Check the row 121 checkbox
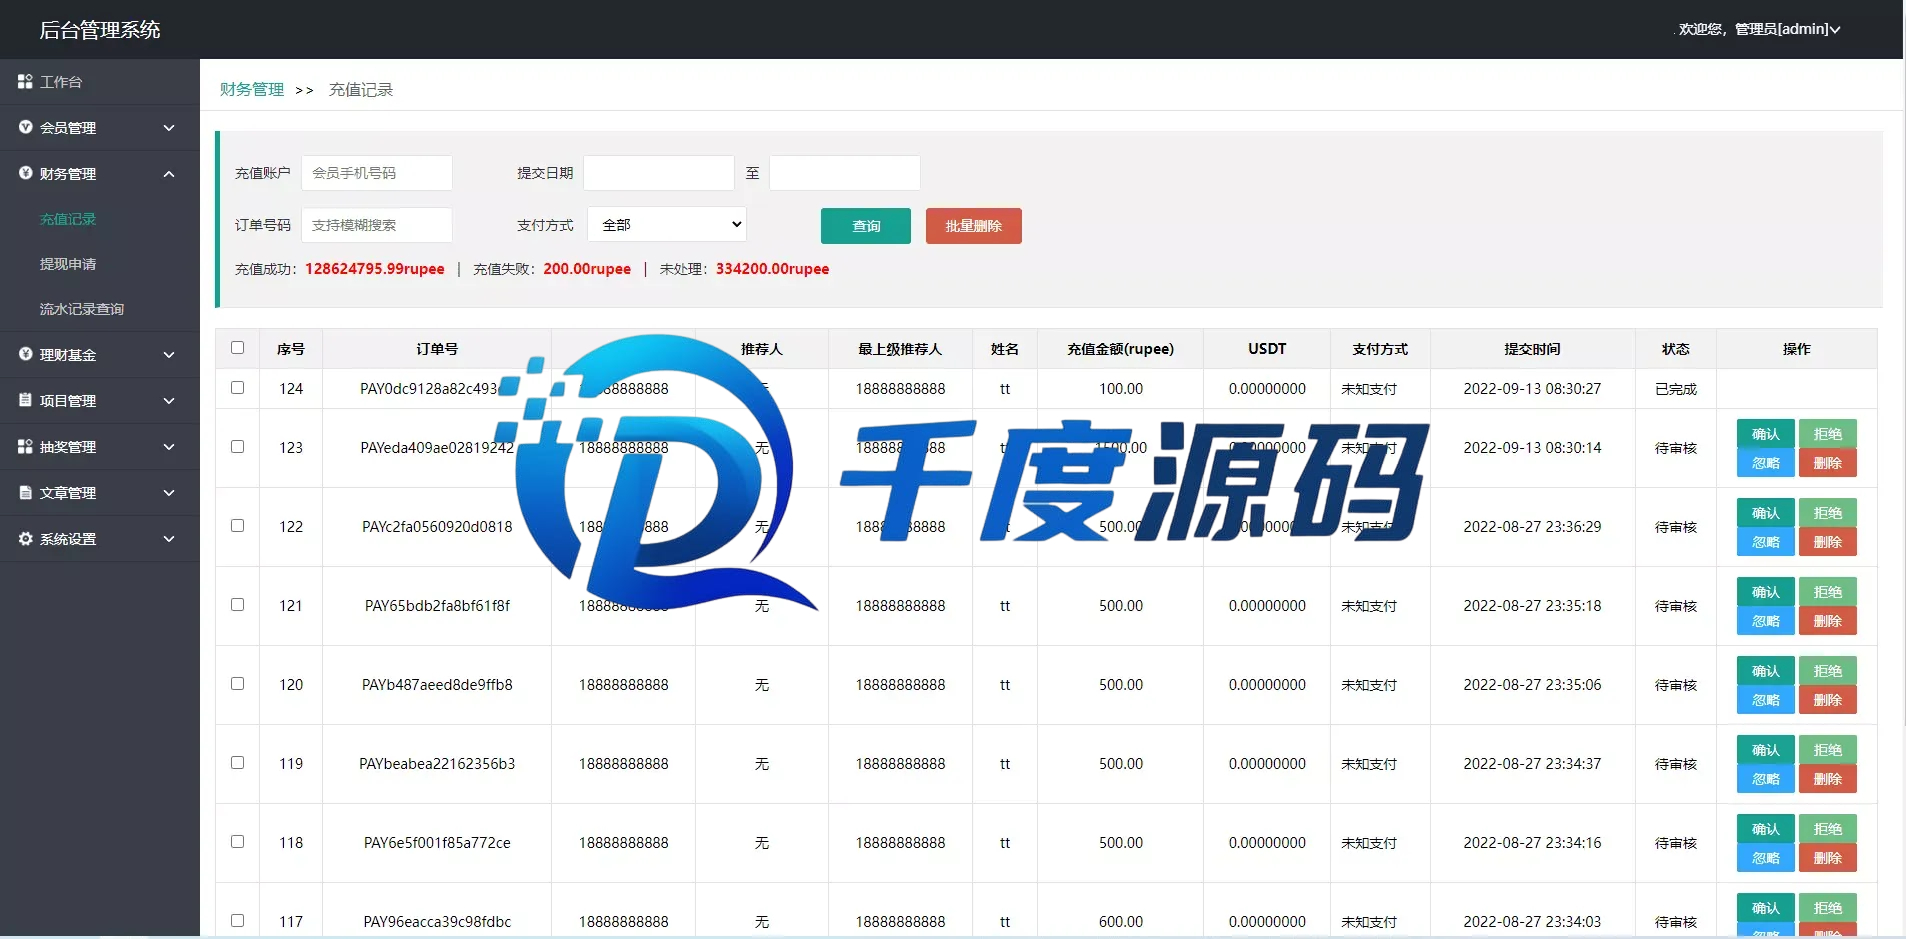 click(237, 604)
